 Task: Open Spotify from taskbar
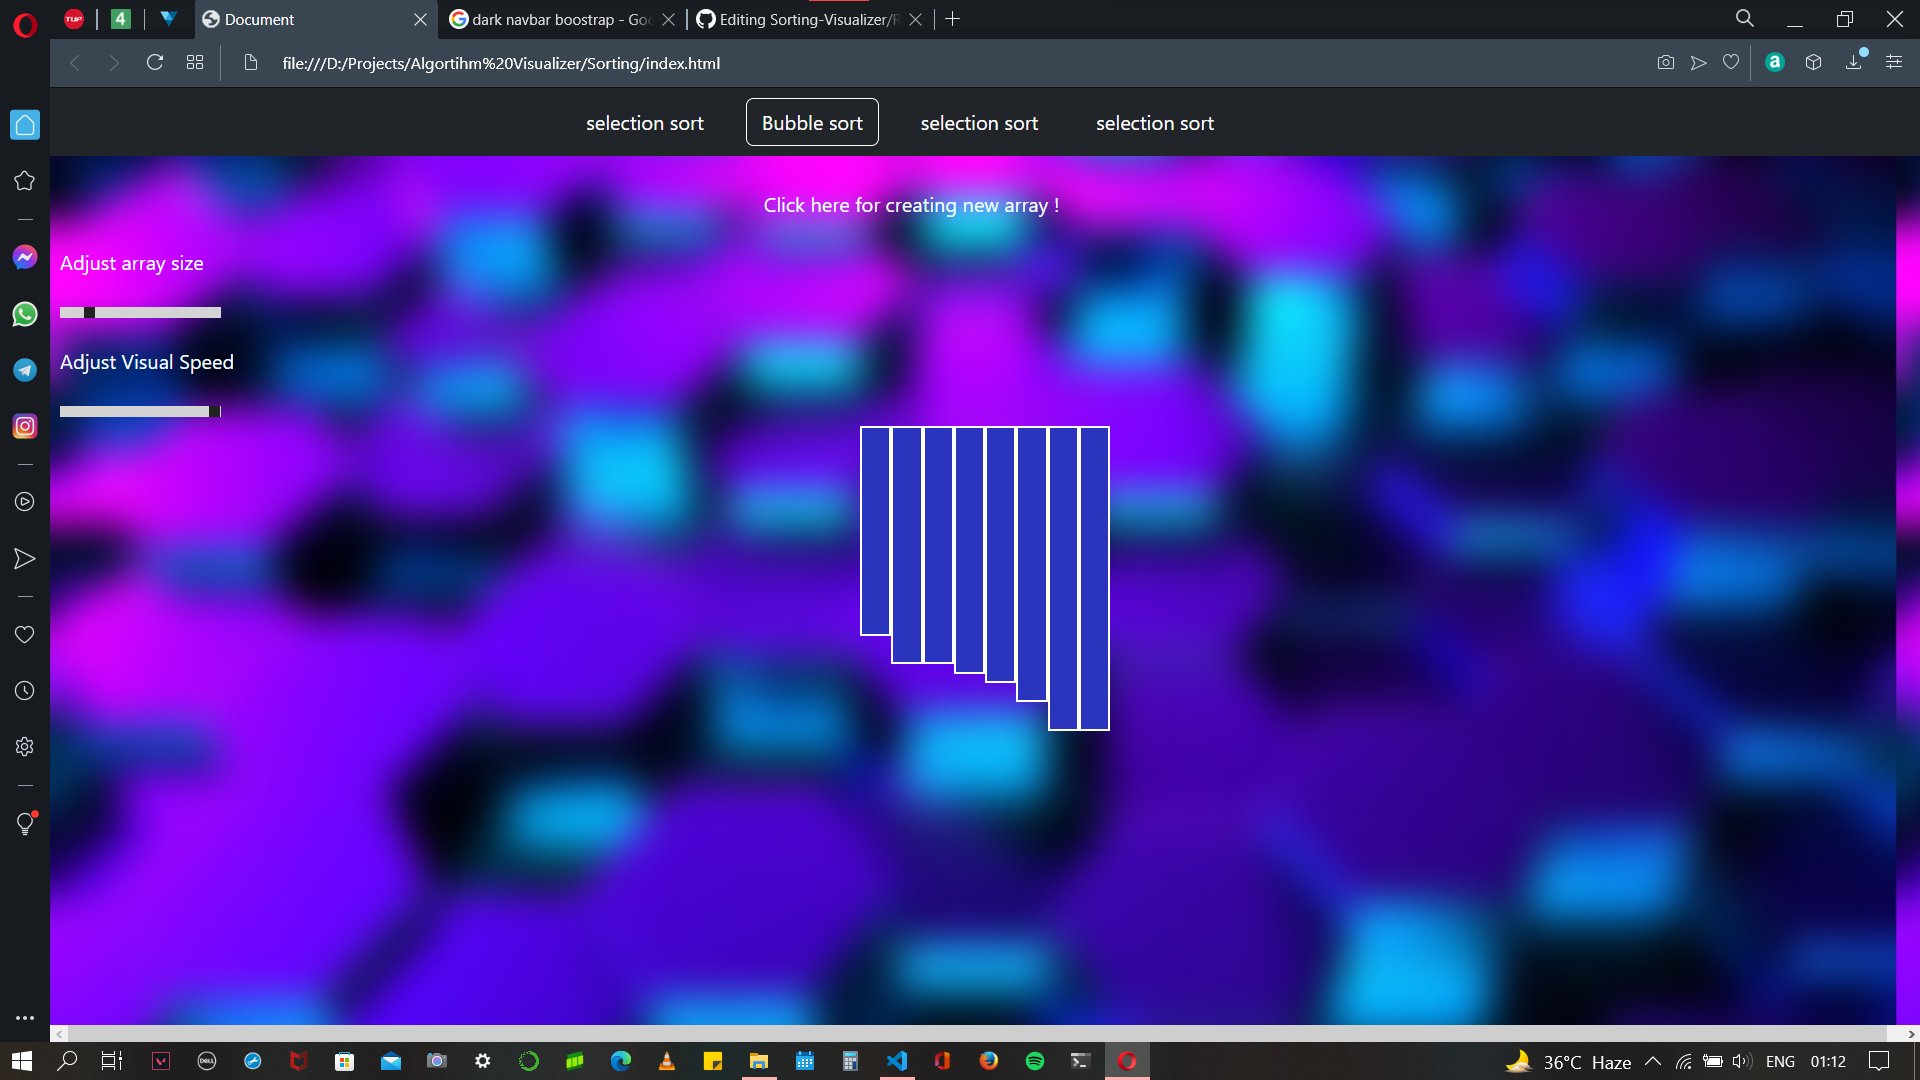(1035, 1061)
